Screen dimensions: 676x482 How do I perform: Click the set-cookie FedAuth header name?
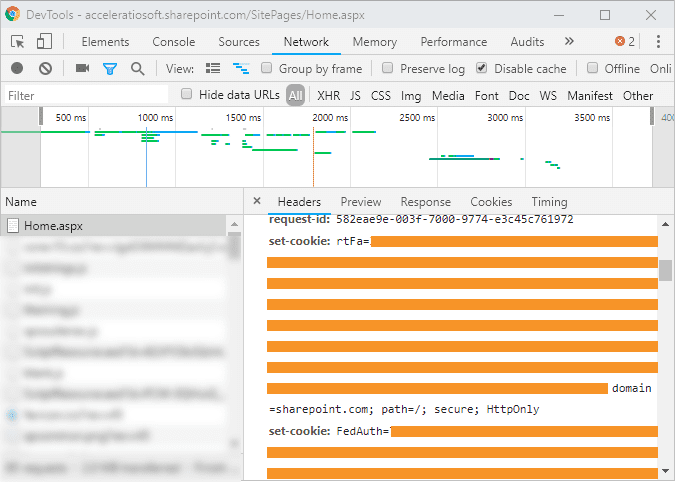299,431
